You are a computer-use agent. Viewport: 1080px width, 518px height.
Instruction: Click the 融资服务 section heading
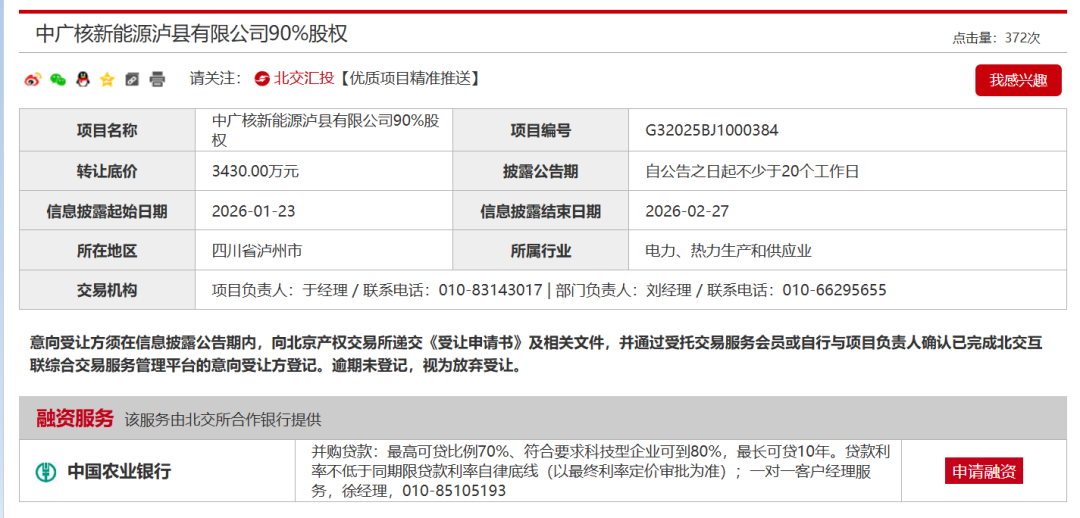coord(74,418)
